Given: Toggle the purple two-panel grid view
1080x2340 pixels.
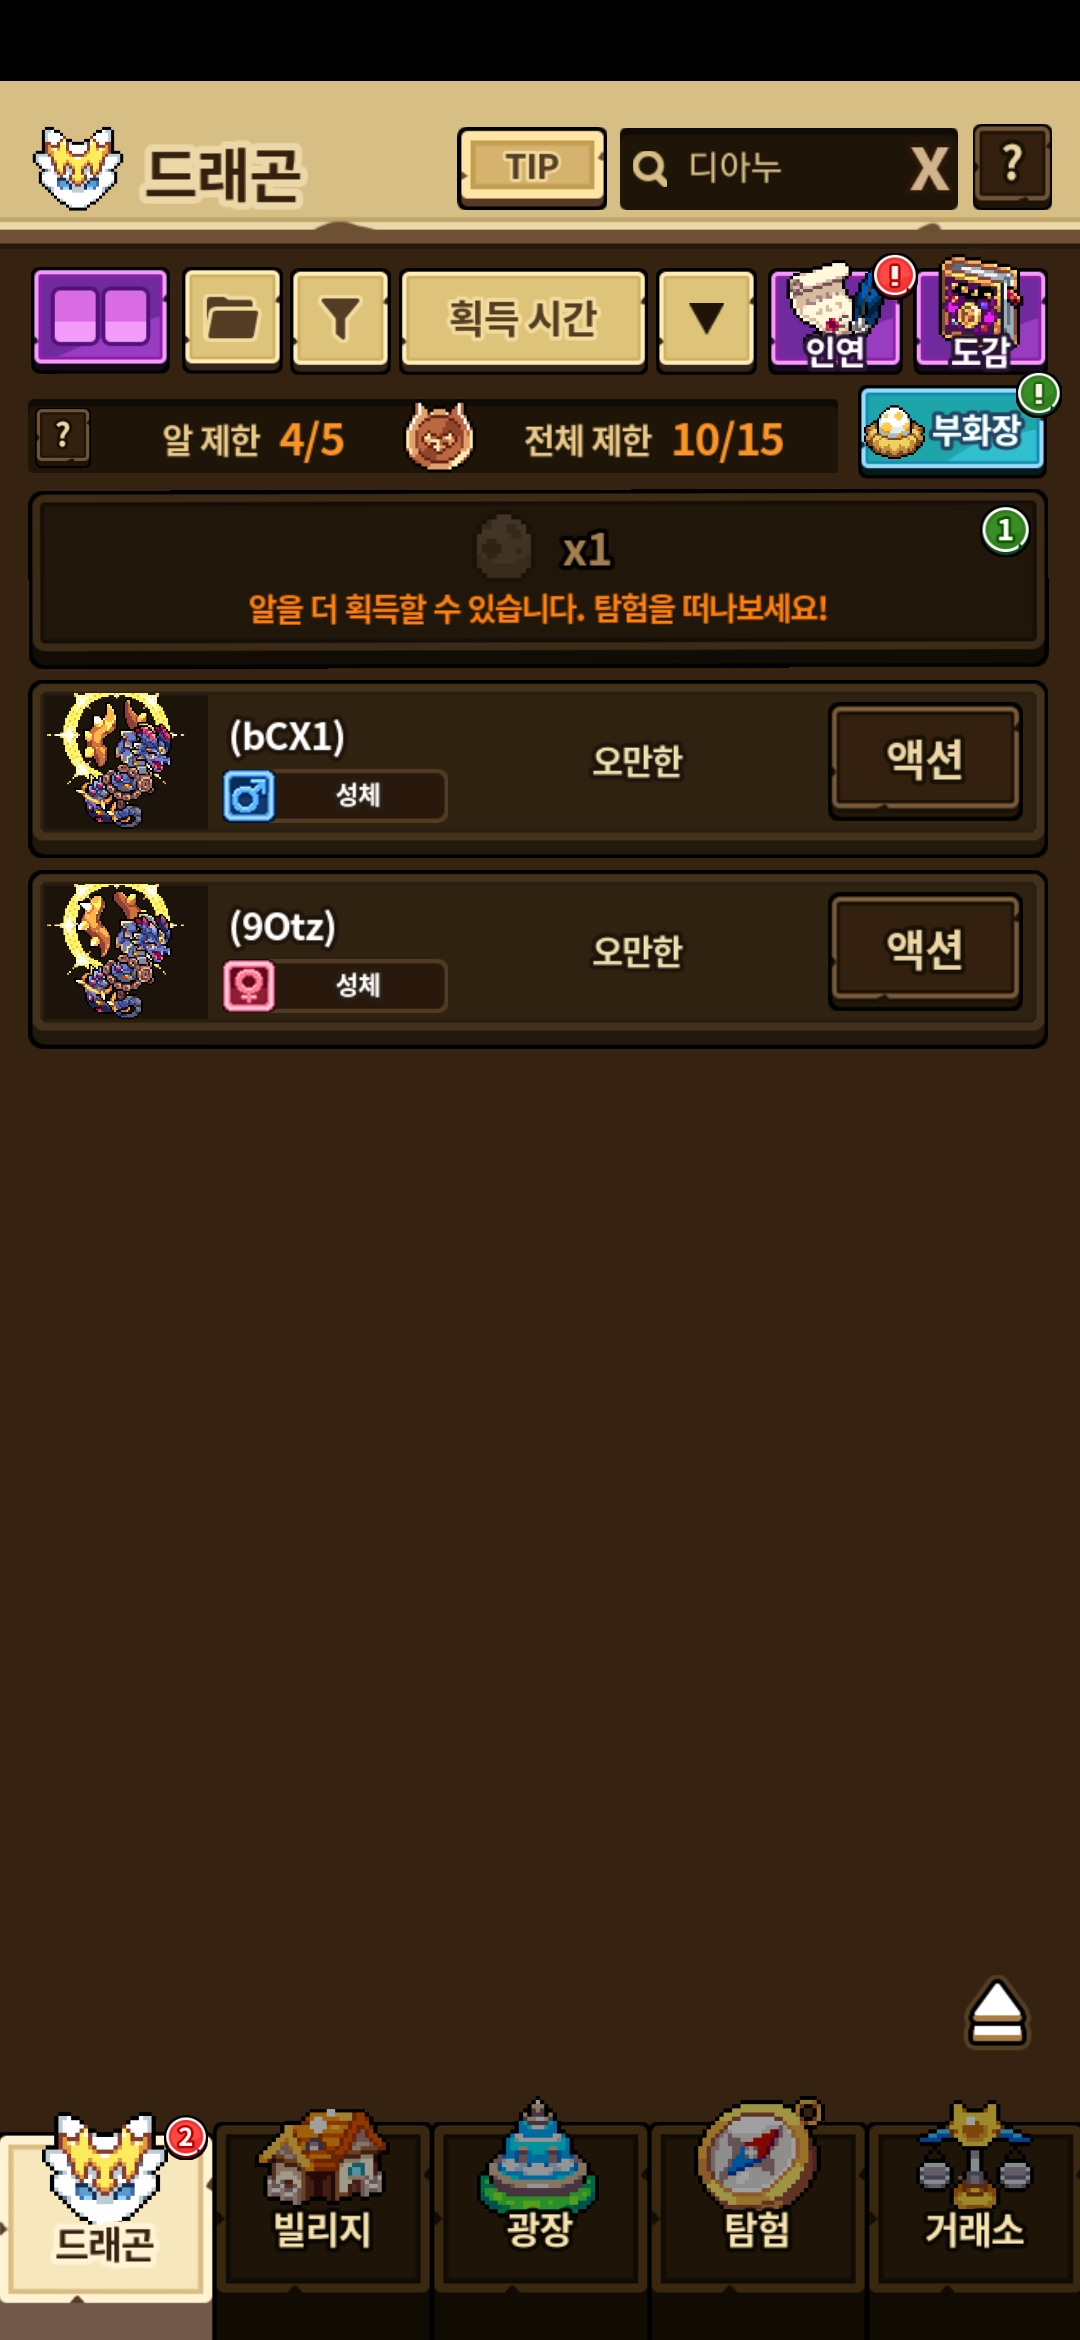Looking at the screenshot, I should [100, 318].
